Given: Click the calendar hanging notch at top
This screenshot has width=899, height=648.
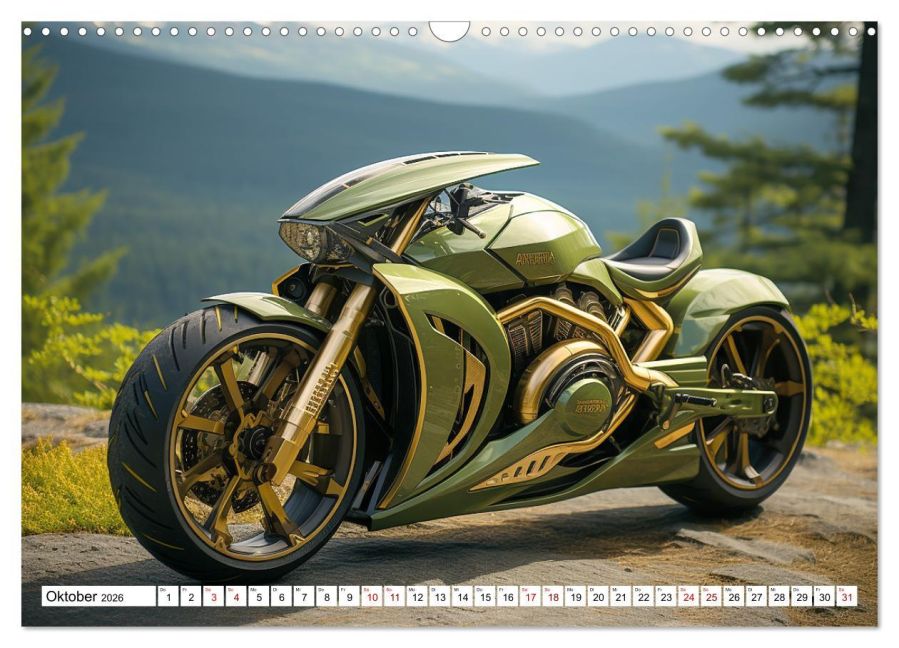Looking at the screenshot, I should 450,31.
